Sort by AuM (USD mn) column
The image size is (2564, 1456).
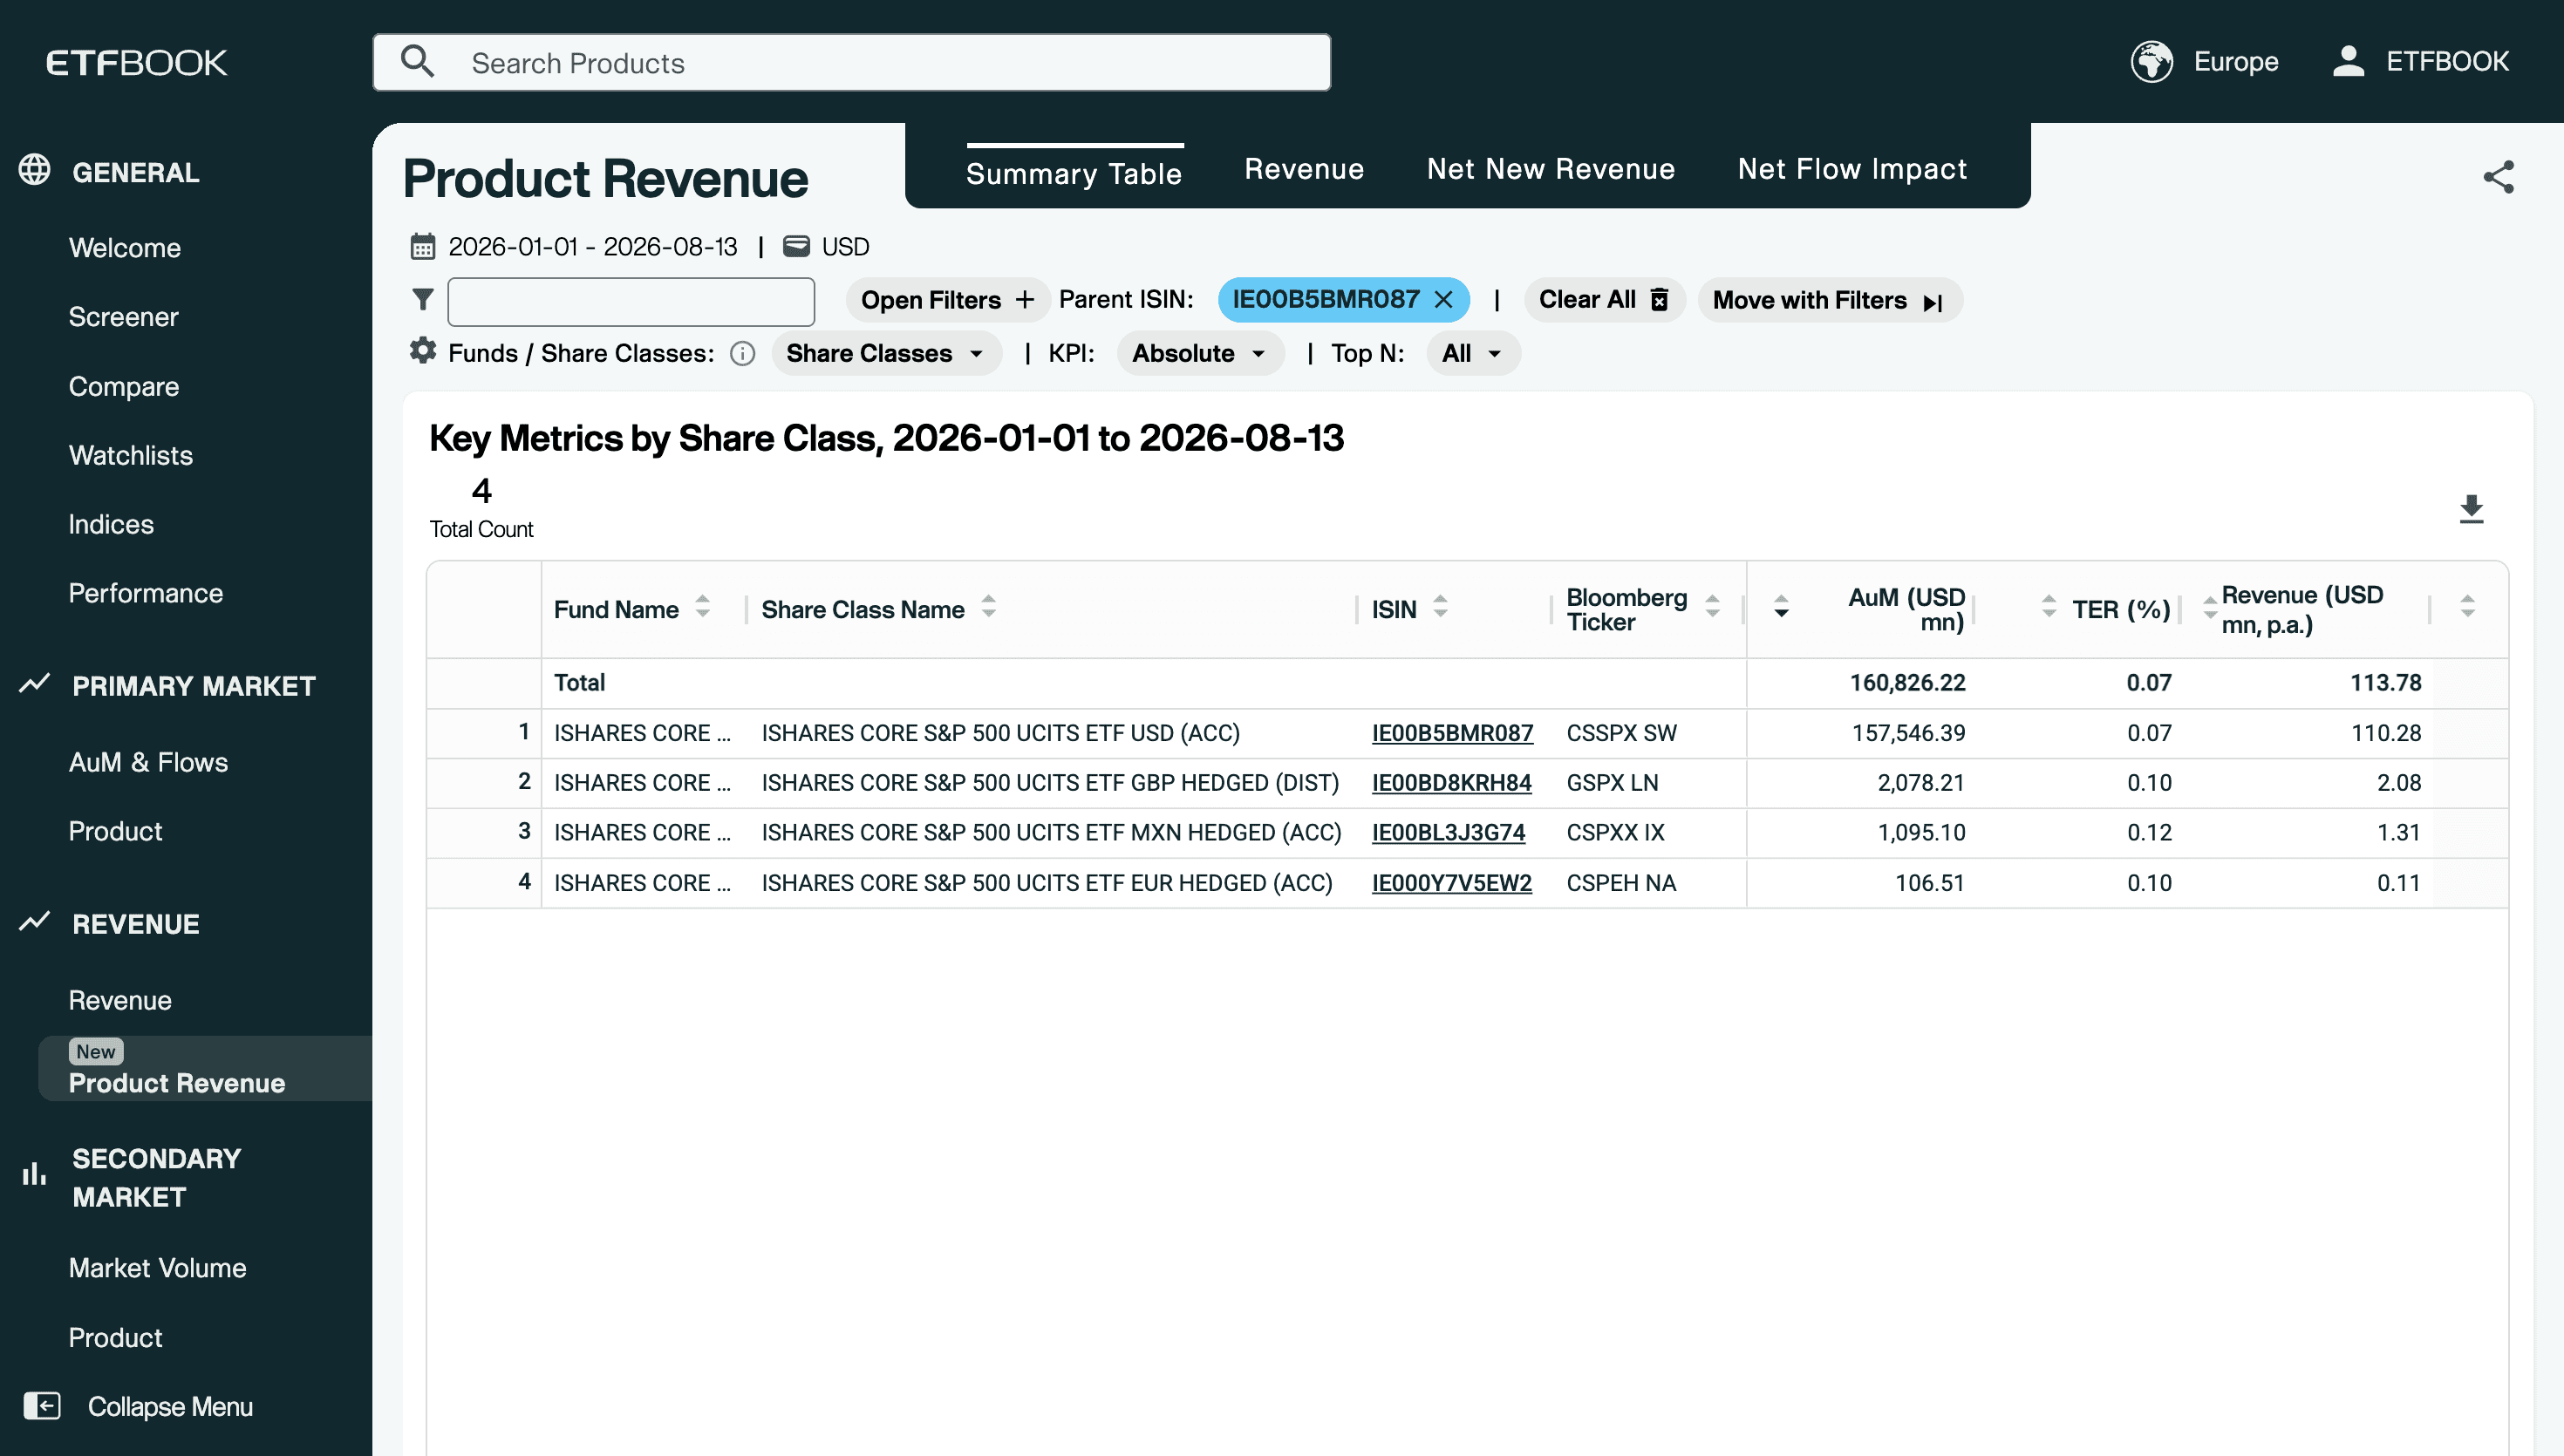[x=1781, y=607]
